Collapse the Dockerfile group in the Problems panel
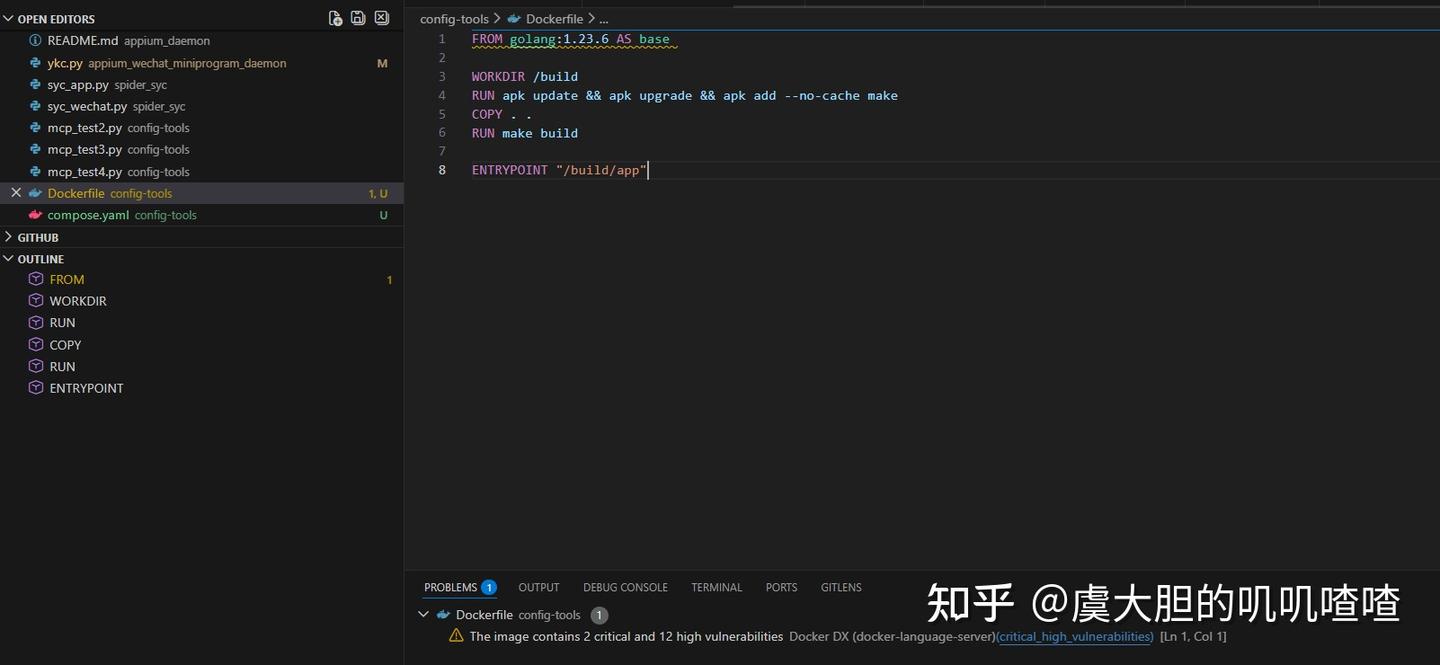The width and height of the screenshot is (1440, 665). pyautogui.click(x=423, y=614)
